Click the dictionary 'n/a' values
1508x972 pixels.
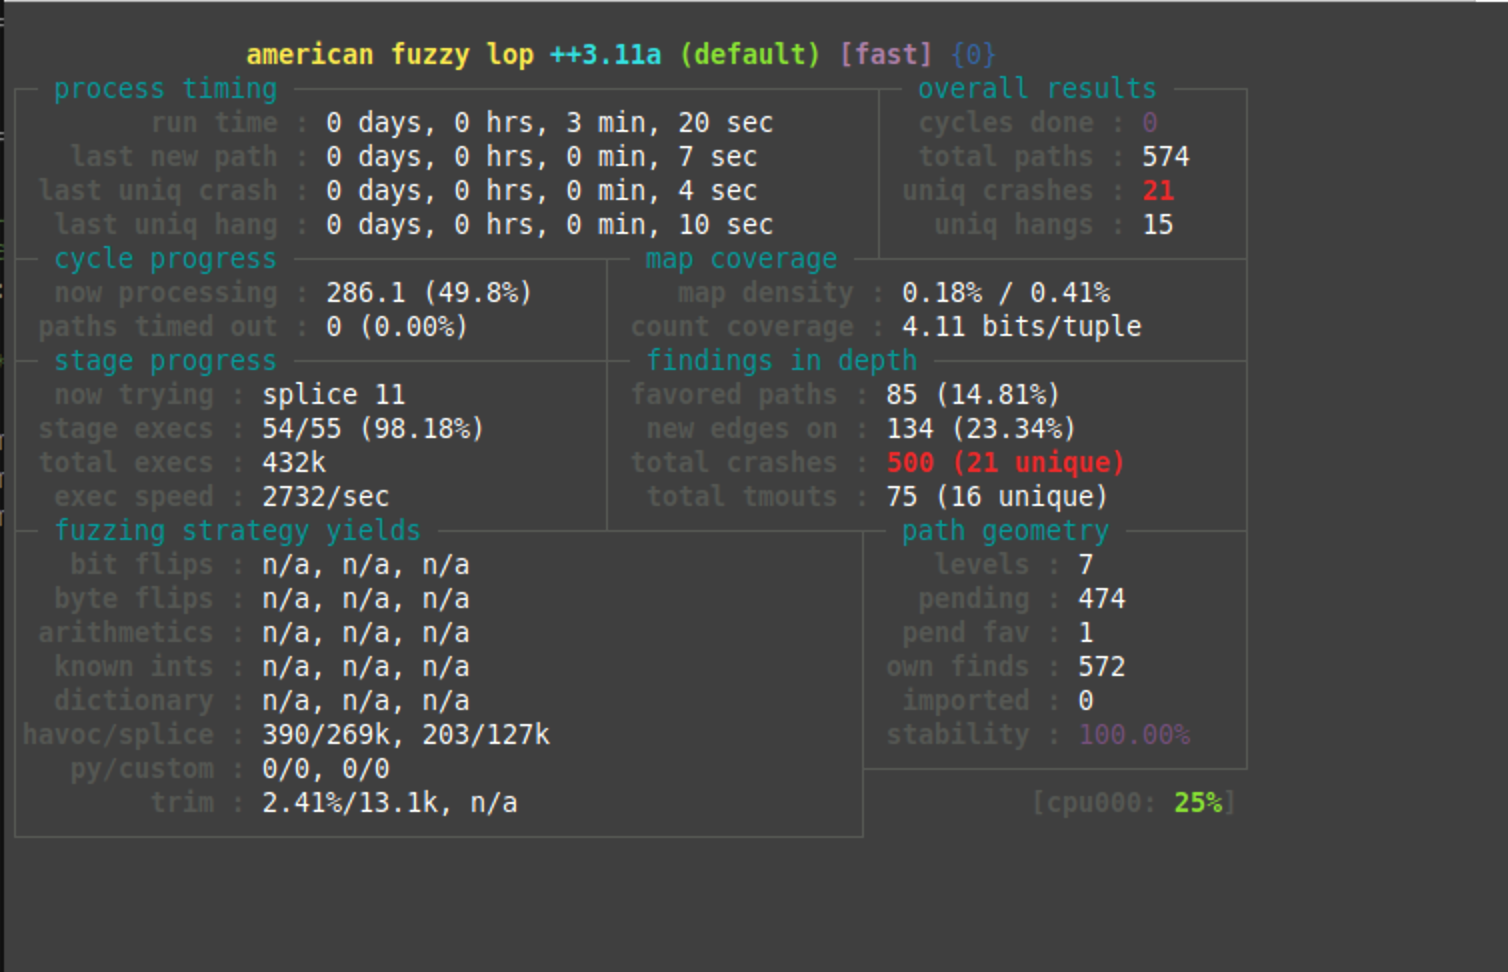pos(366,700)
